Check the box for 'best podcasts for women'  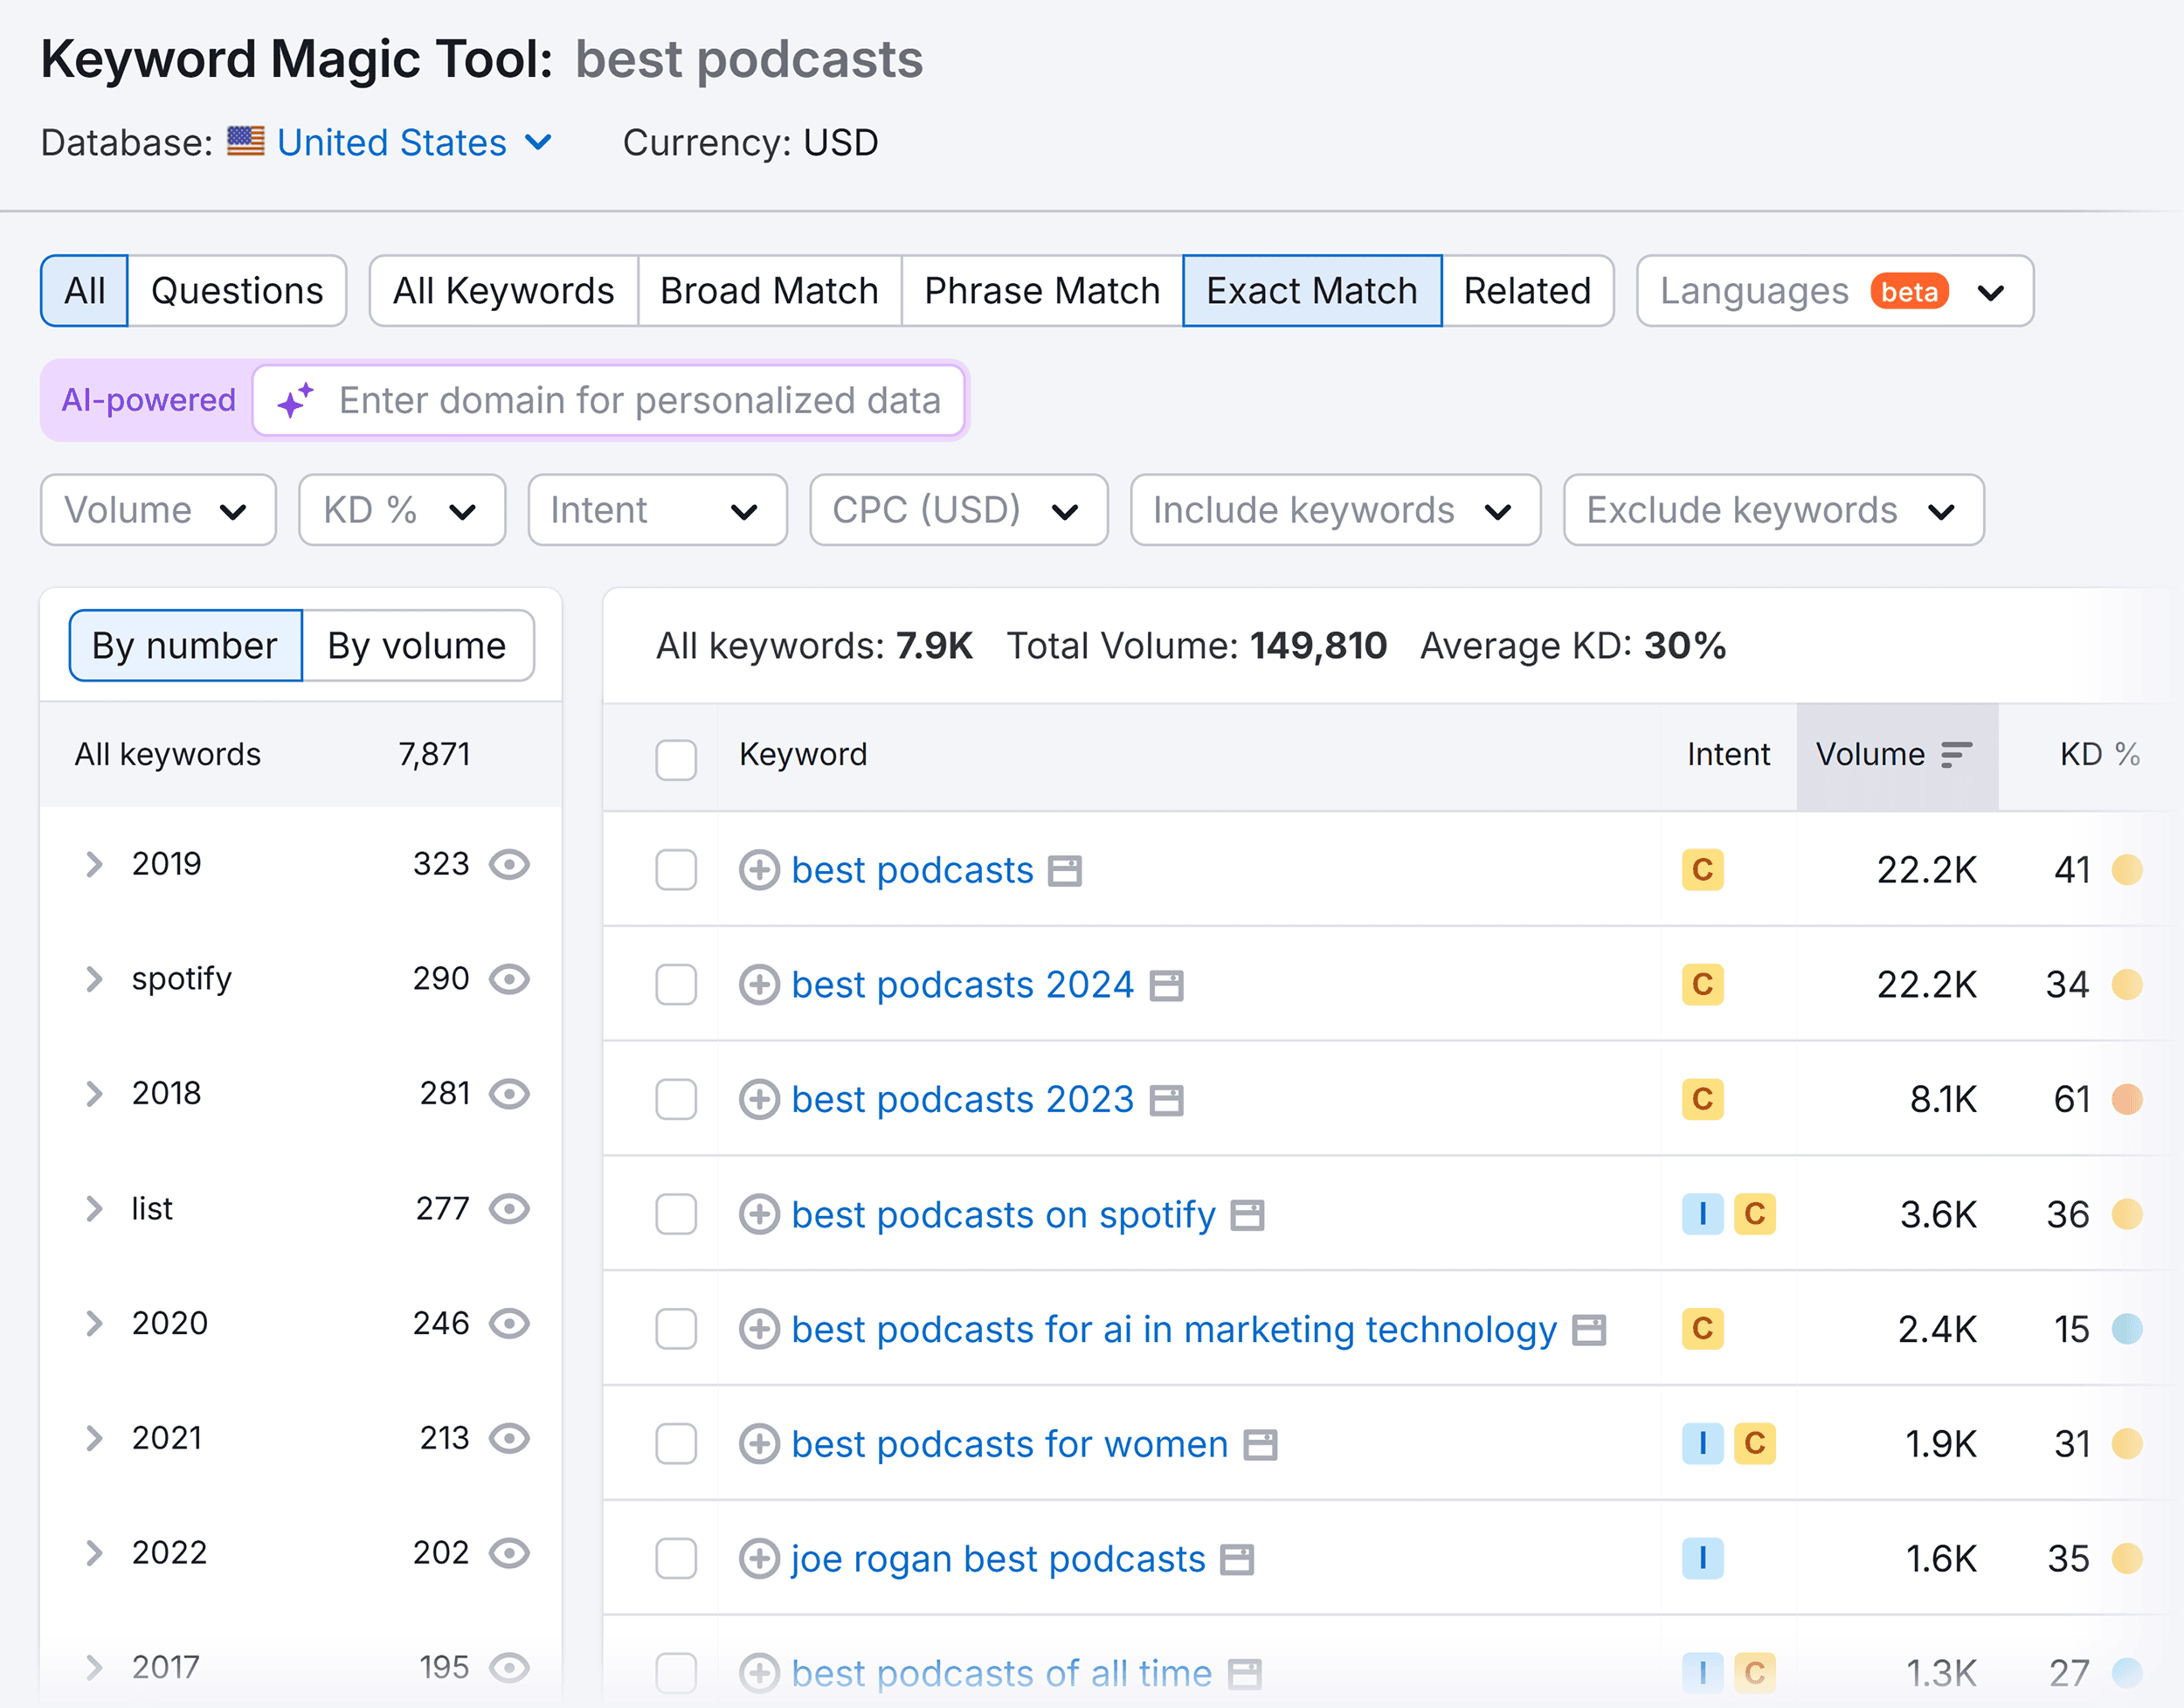[676, 1444]
